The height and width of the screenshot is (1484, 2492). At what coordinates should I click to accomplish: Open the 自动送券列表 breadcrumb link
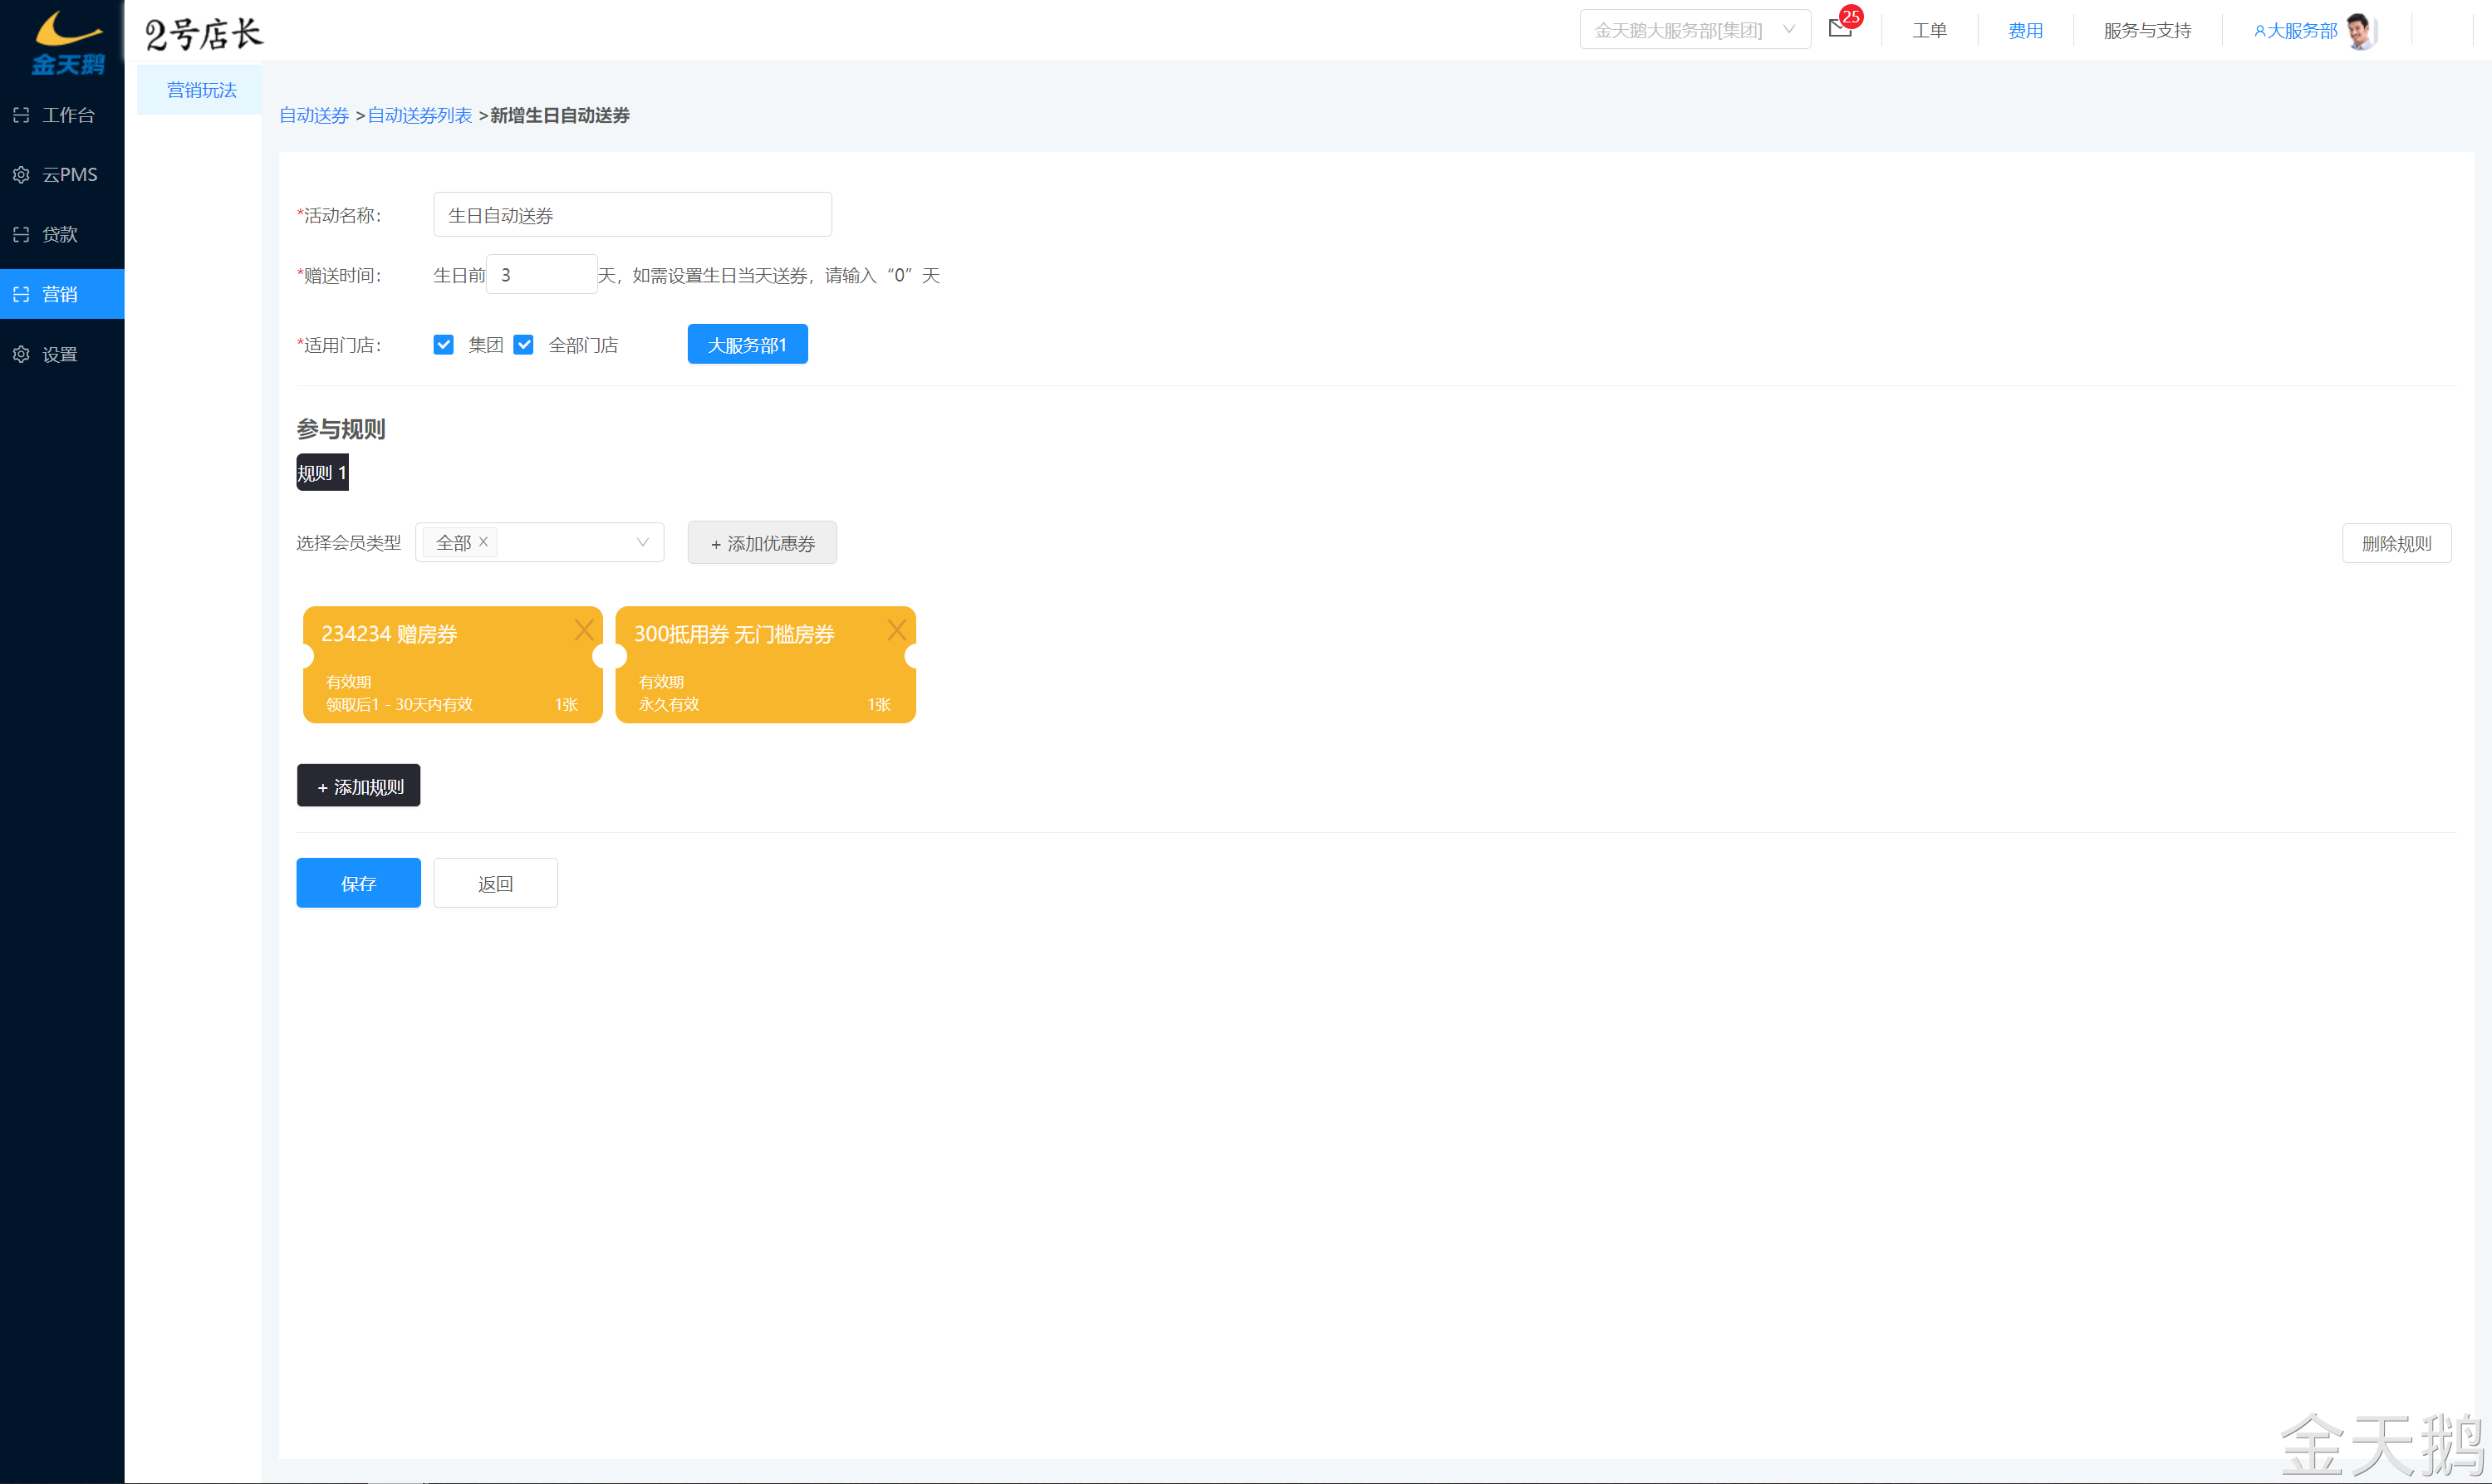pos(420,115)
